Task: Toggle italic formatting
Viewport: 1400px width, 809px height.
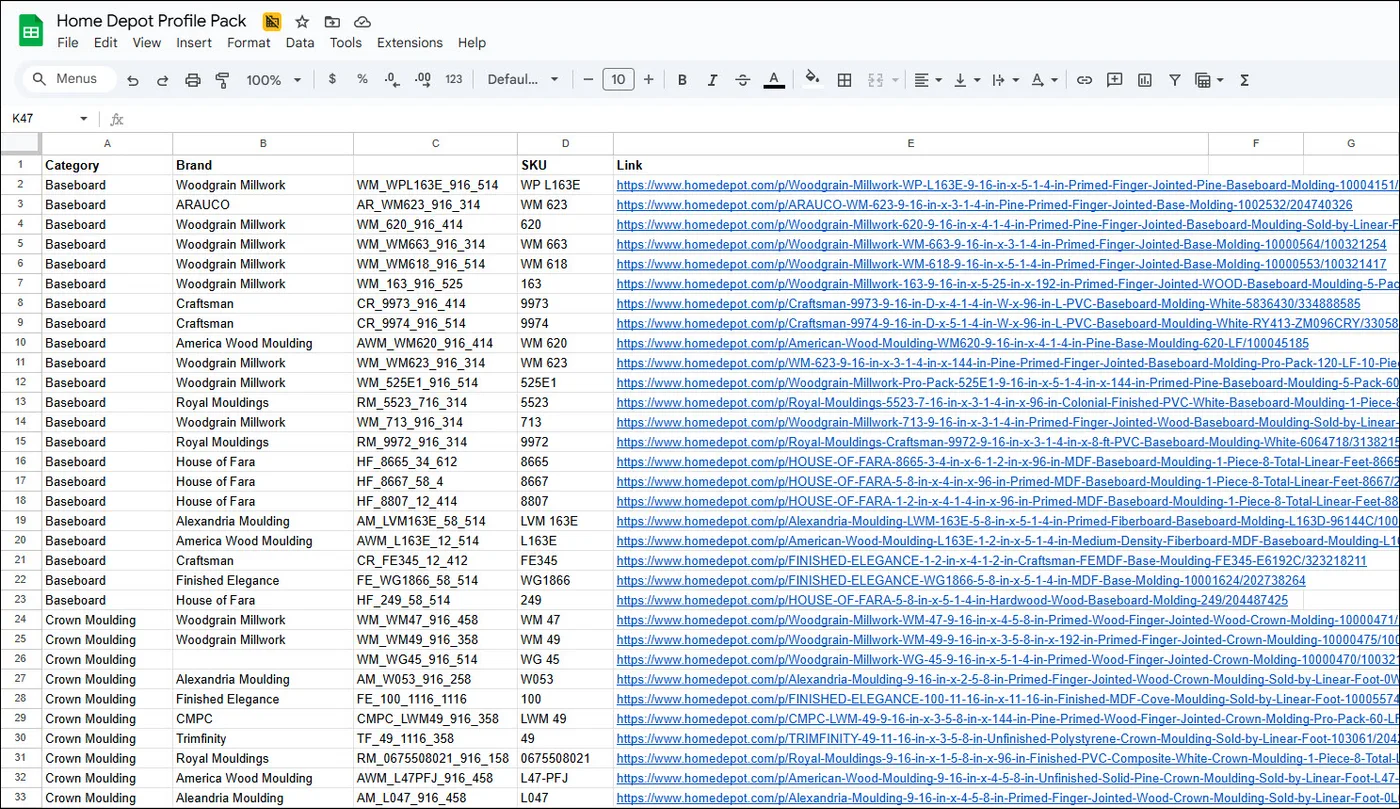Action: [712, 79]
